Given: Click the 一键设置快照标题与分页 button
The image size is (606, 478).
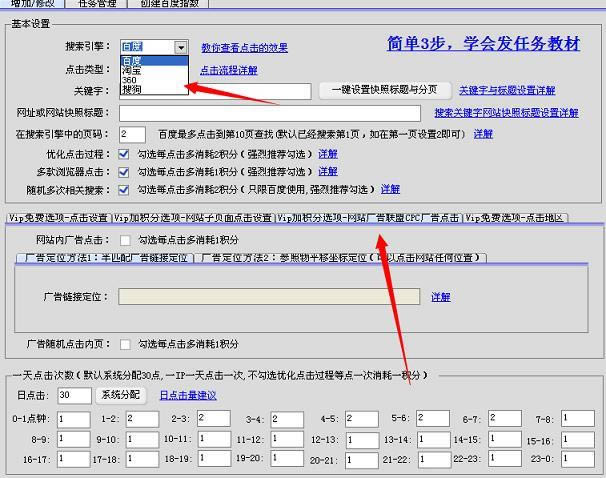Looking at the screenshot, I should click(x=385, y=90).
